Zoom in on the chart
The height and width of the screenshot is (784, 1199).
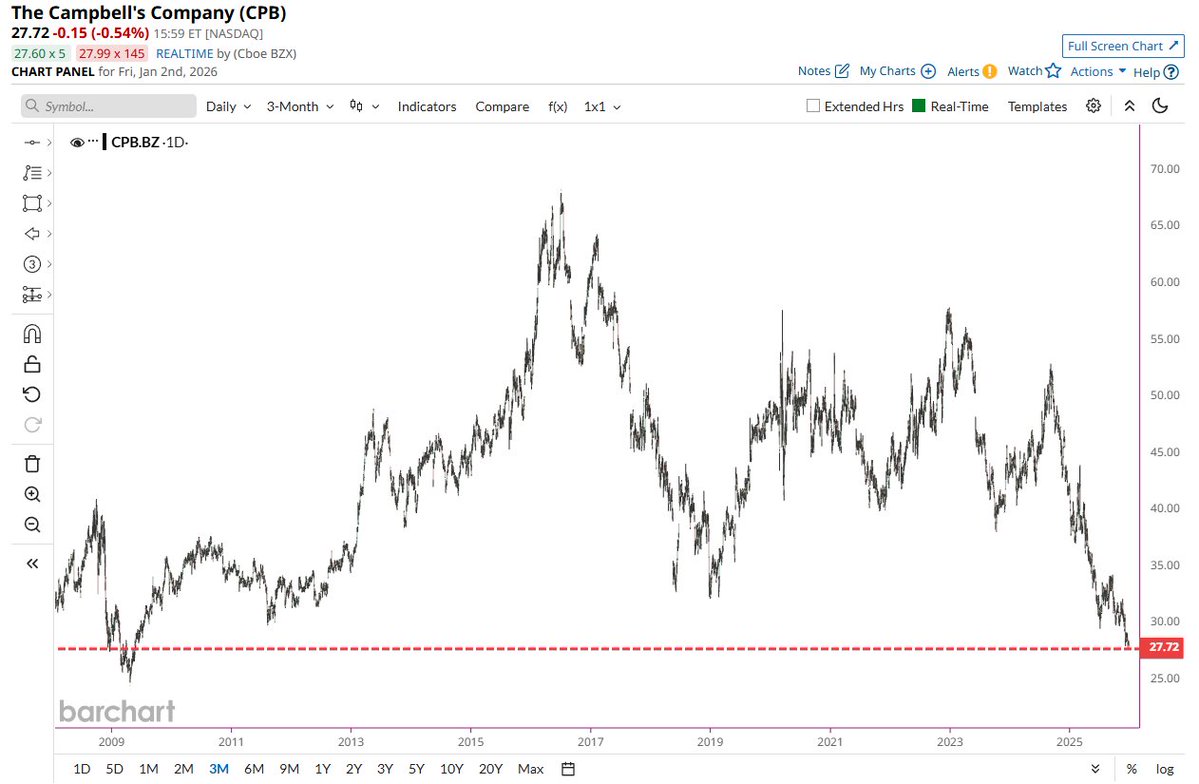[x=31, y=493]
